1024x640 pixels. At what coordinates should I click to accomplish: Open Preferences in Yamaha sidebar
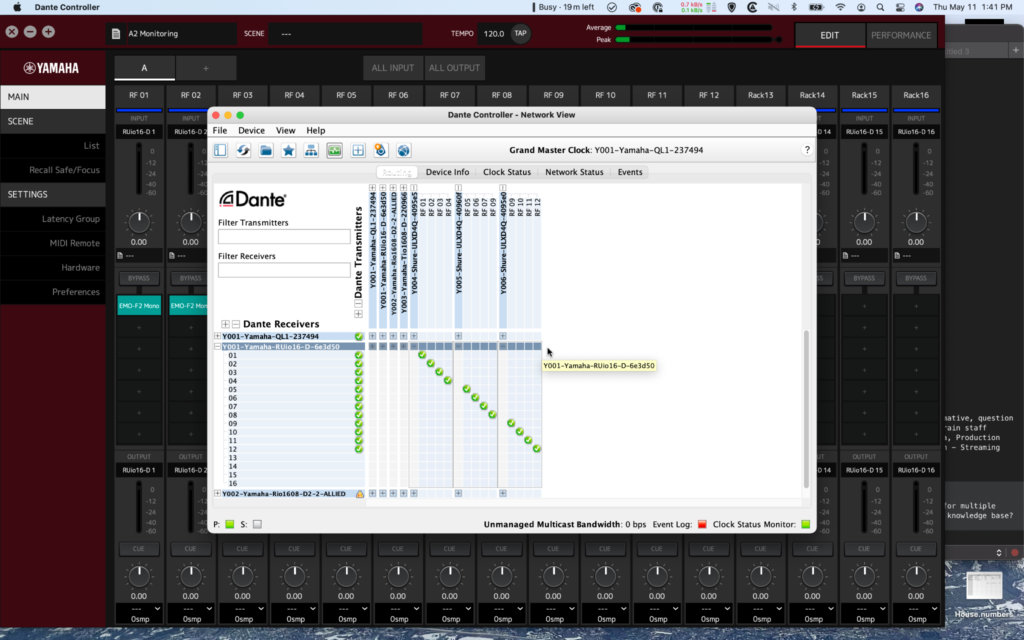coord(76,292)
